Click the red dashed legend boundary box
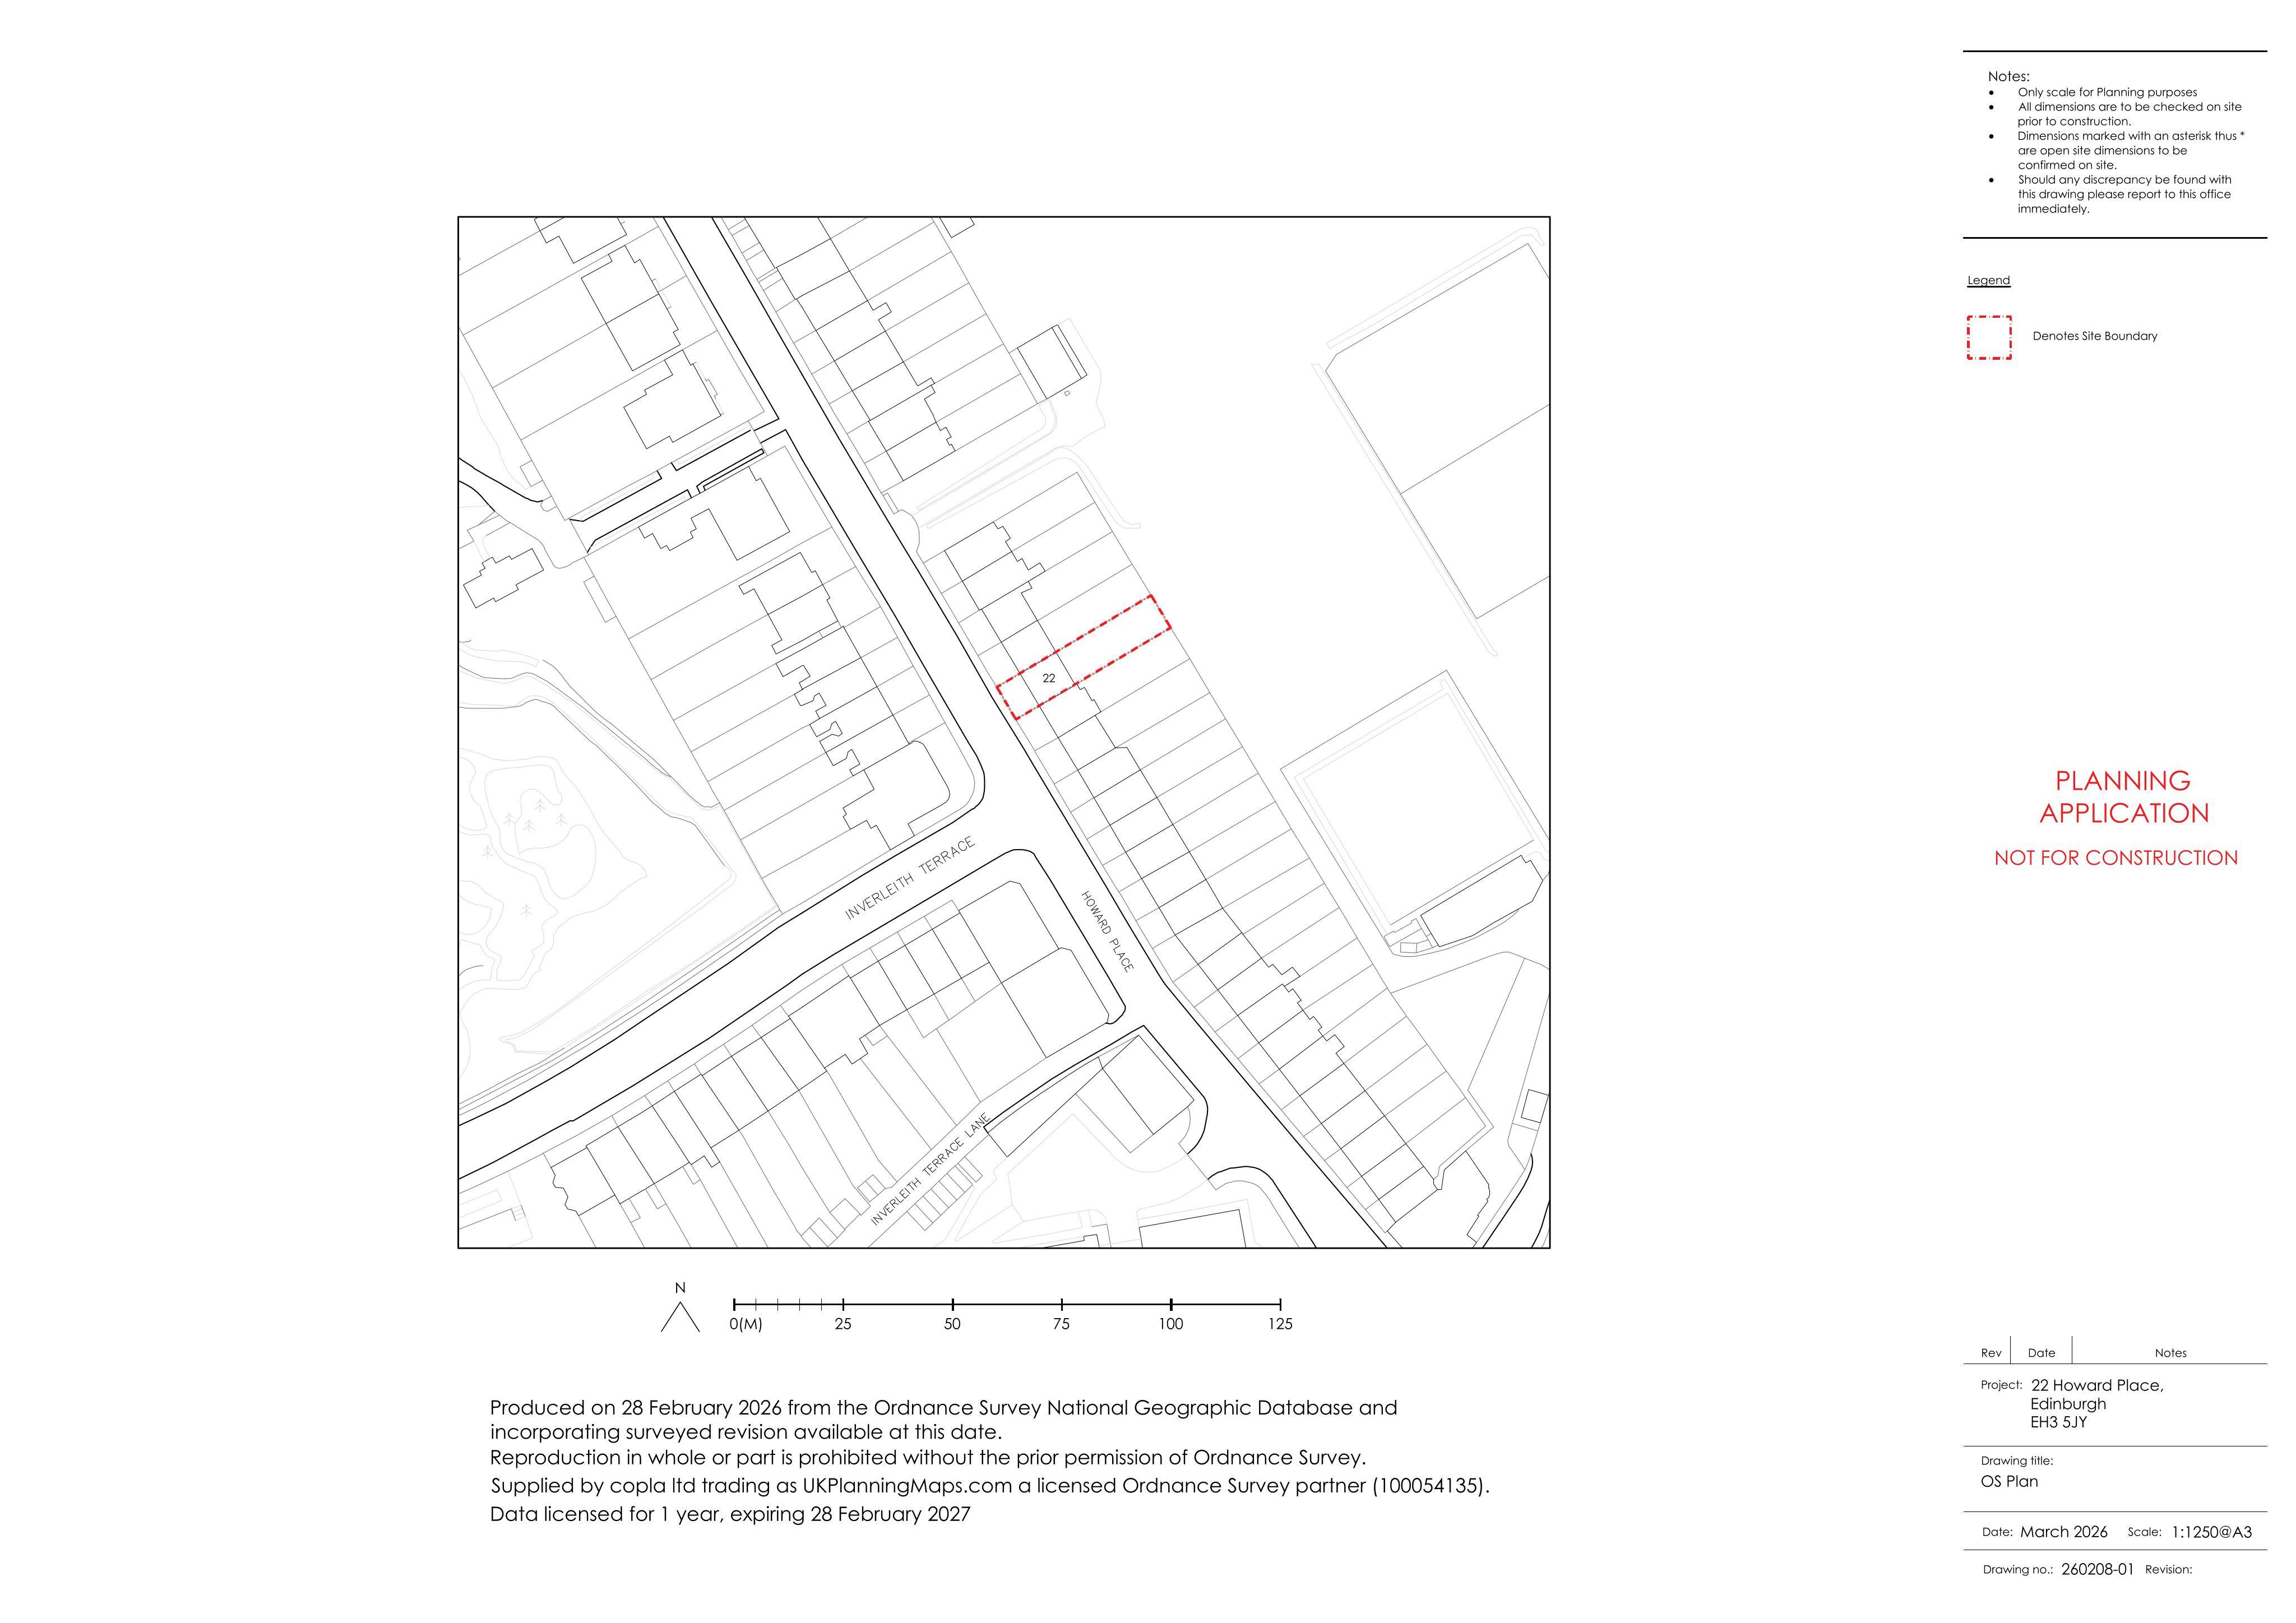Image resolution: width=2296 pixels, height=1623 pixels. tap(1989, 337)
